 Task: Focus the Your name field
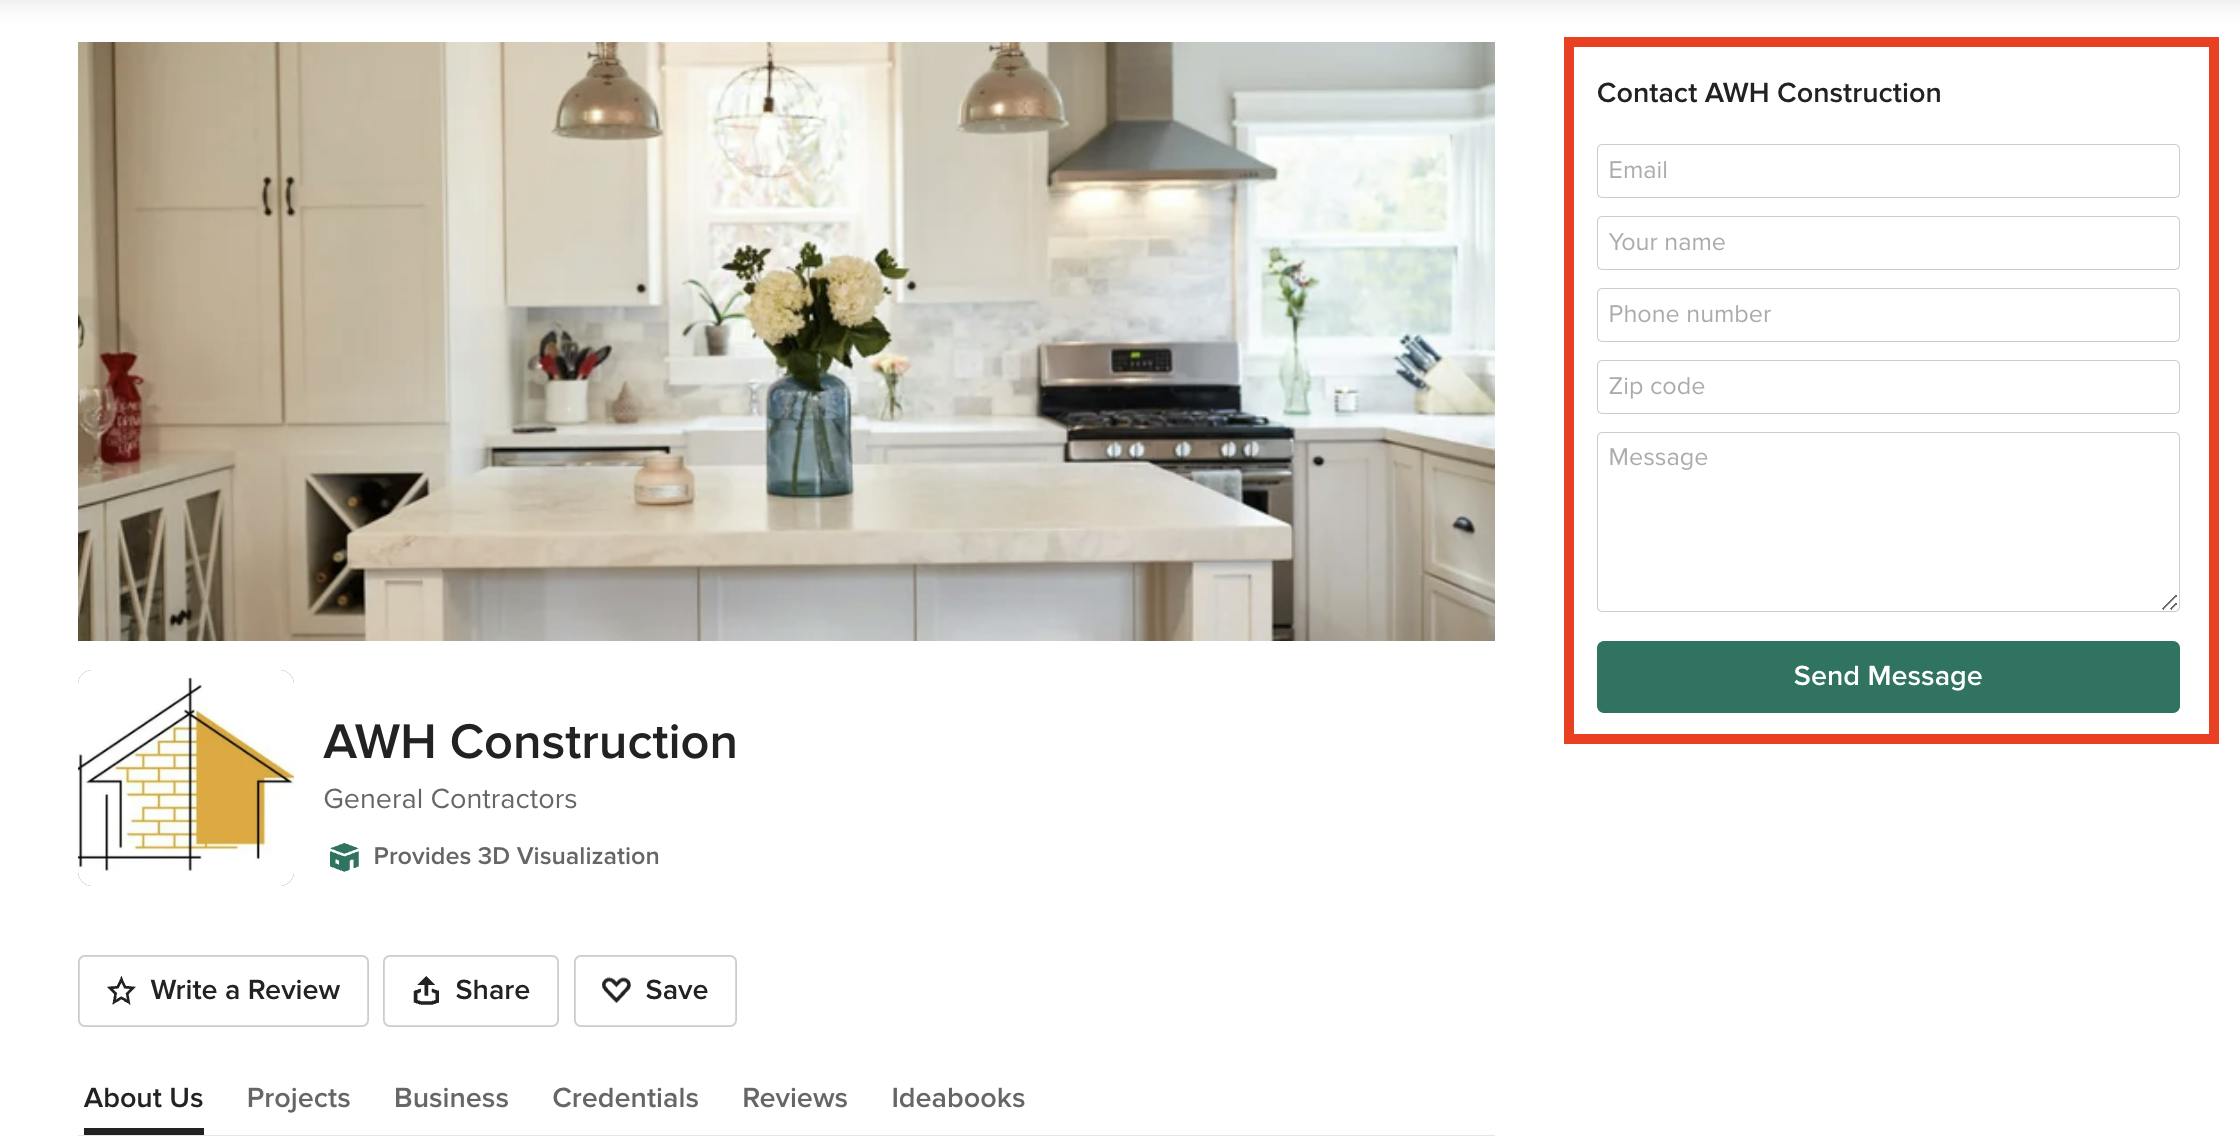[1888, 243]
